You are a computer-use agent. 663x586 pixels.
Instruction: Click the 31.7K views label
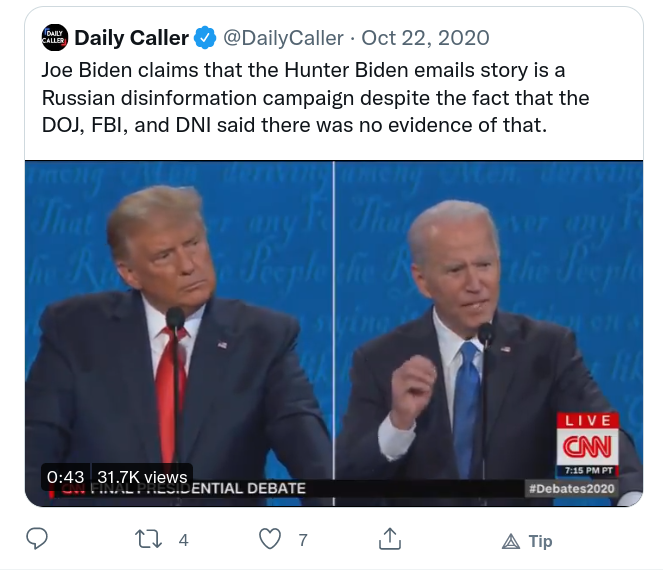point(142,477)
